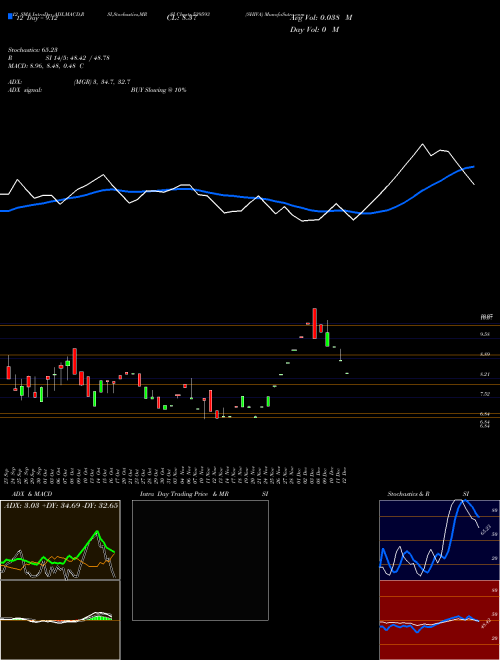Viewport: 500px width, 660px height.
Task: Click the red RSI chart panel
Action: (439, 620)
